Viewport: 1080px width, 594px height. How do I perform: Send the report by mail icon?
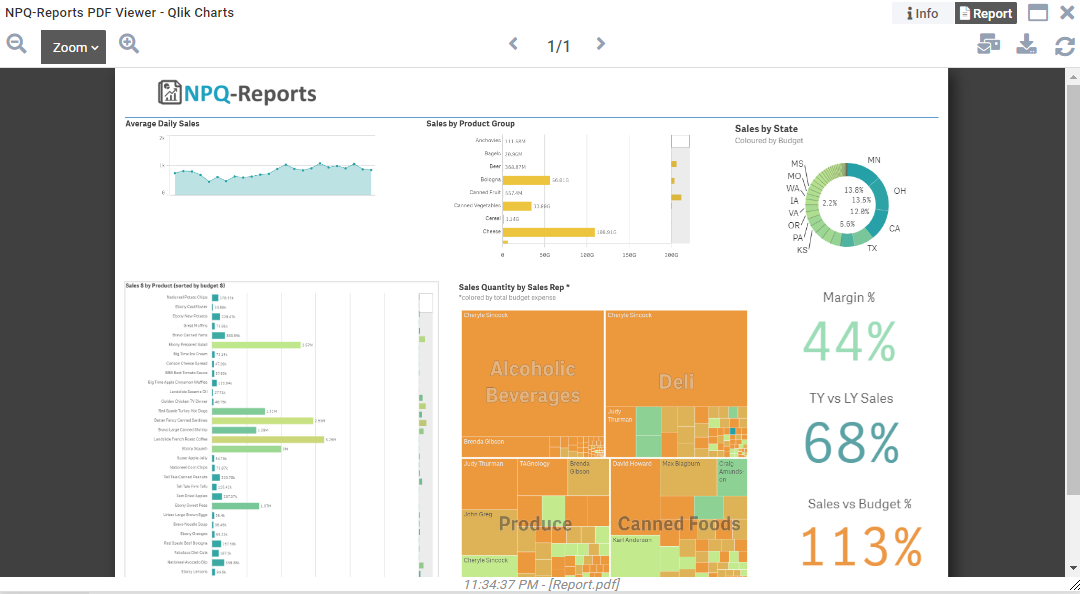[x=988, y=45]
